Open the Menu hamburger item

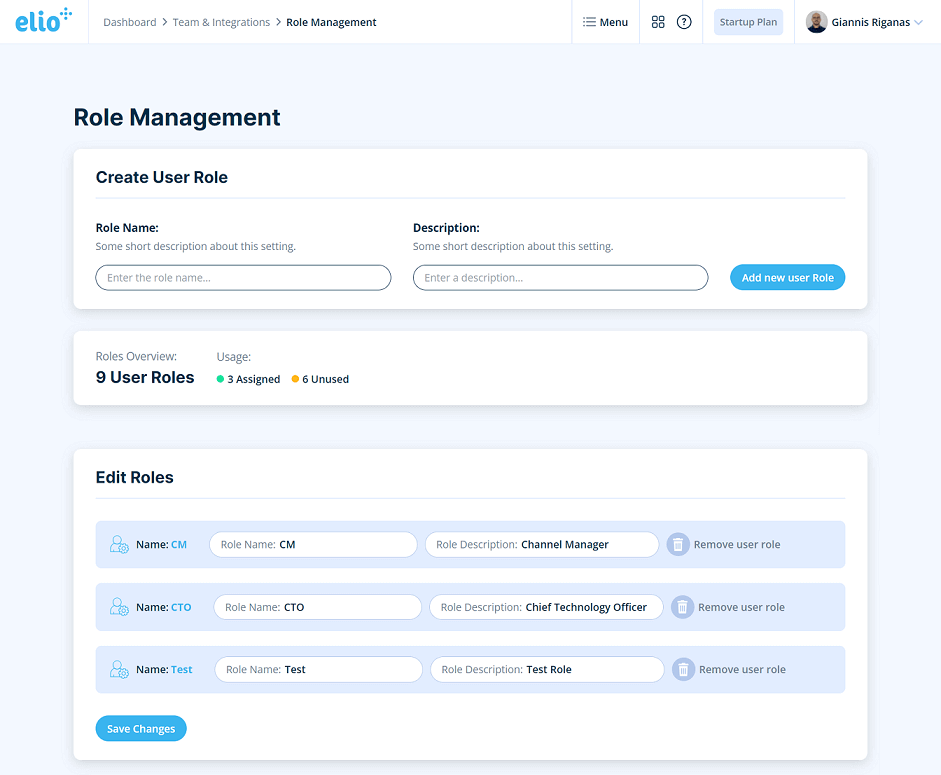click(605, 22)
